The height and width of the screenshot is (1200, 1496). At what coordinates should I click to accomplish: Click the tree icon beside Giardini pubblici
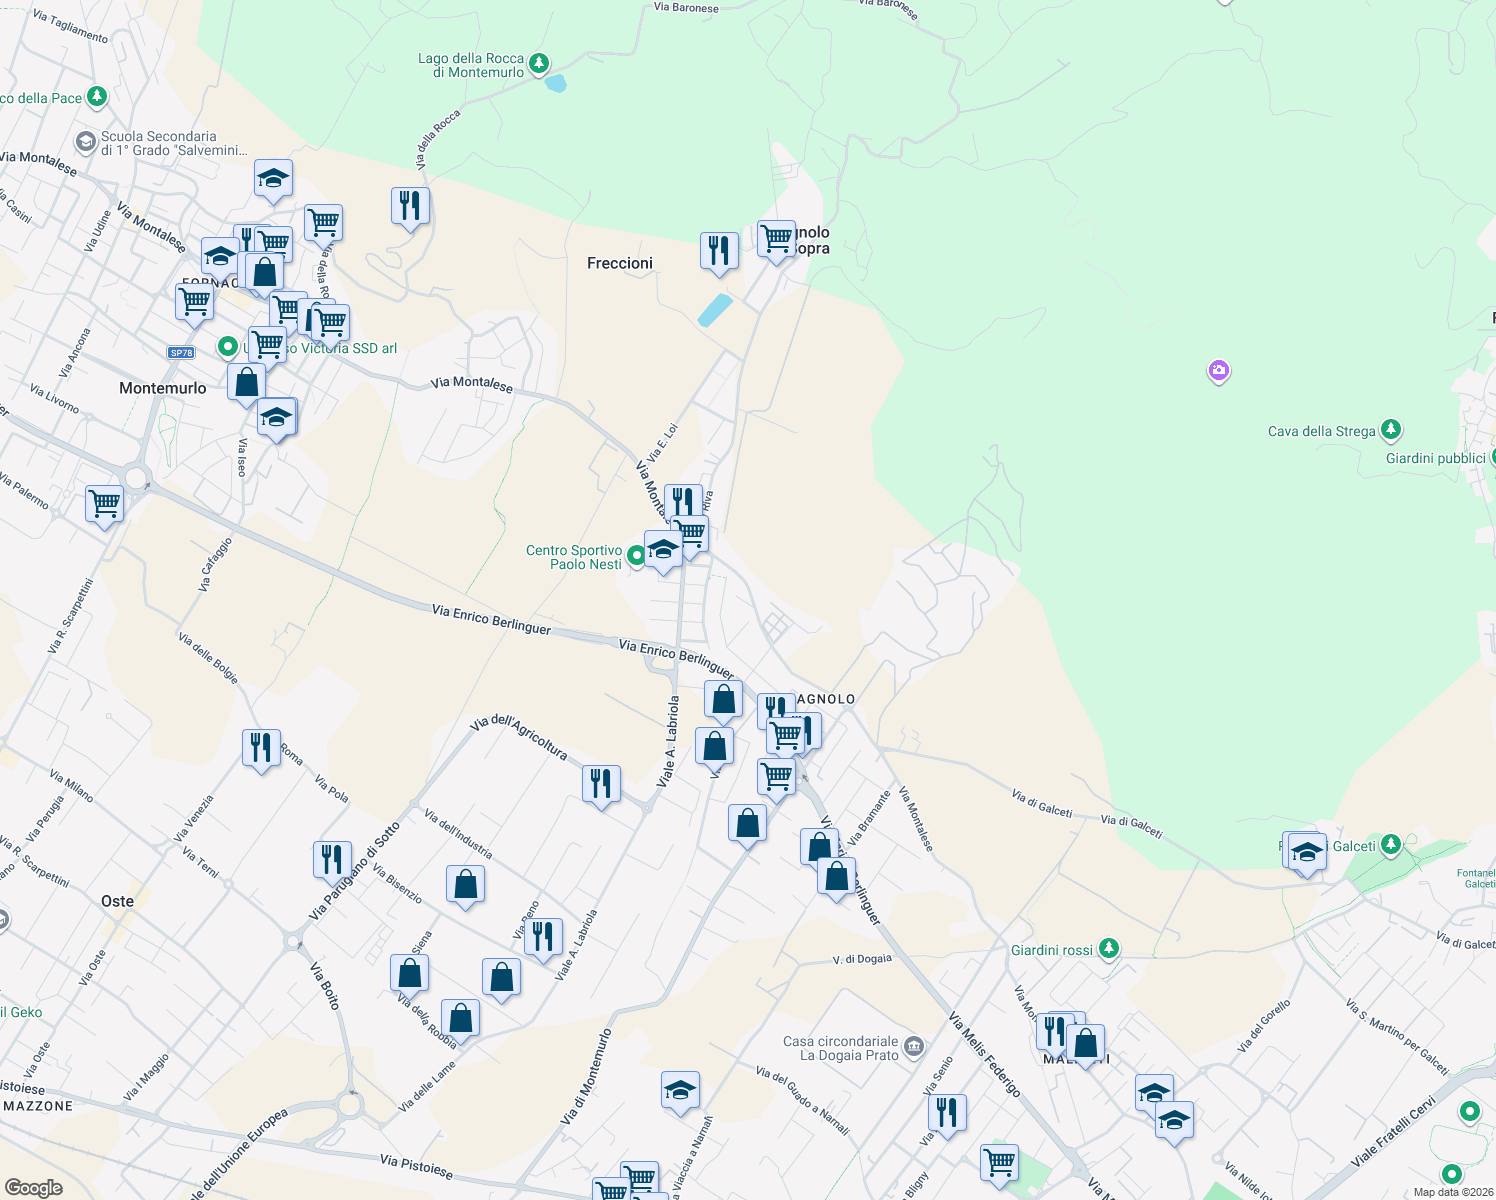1492,456
